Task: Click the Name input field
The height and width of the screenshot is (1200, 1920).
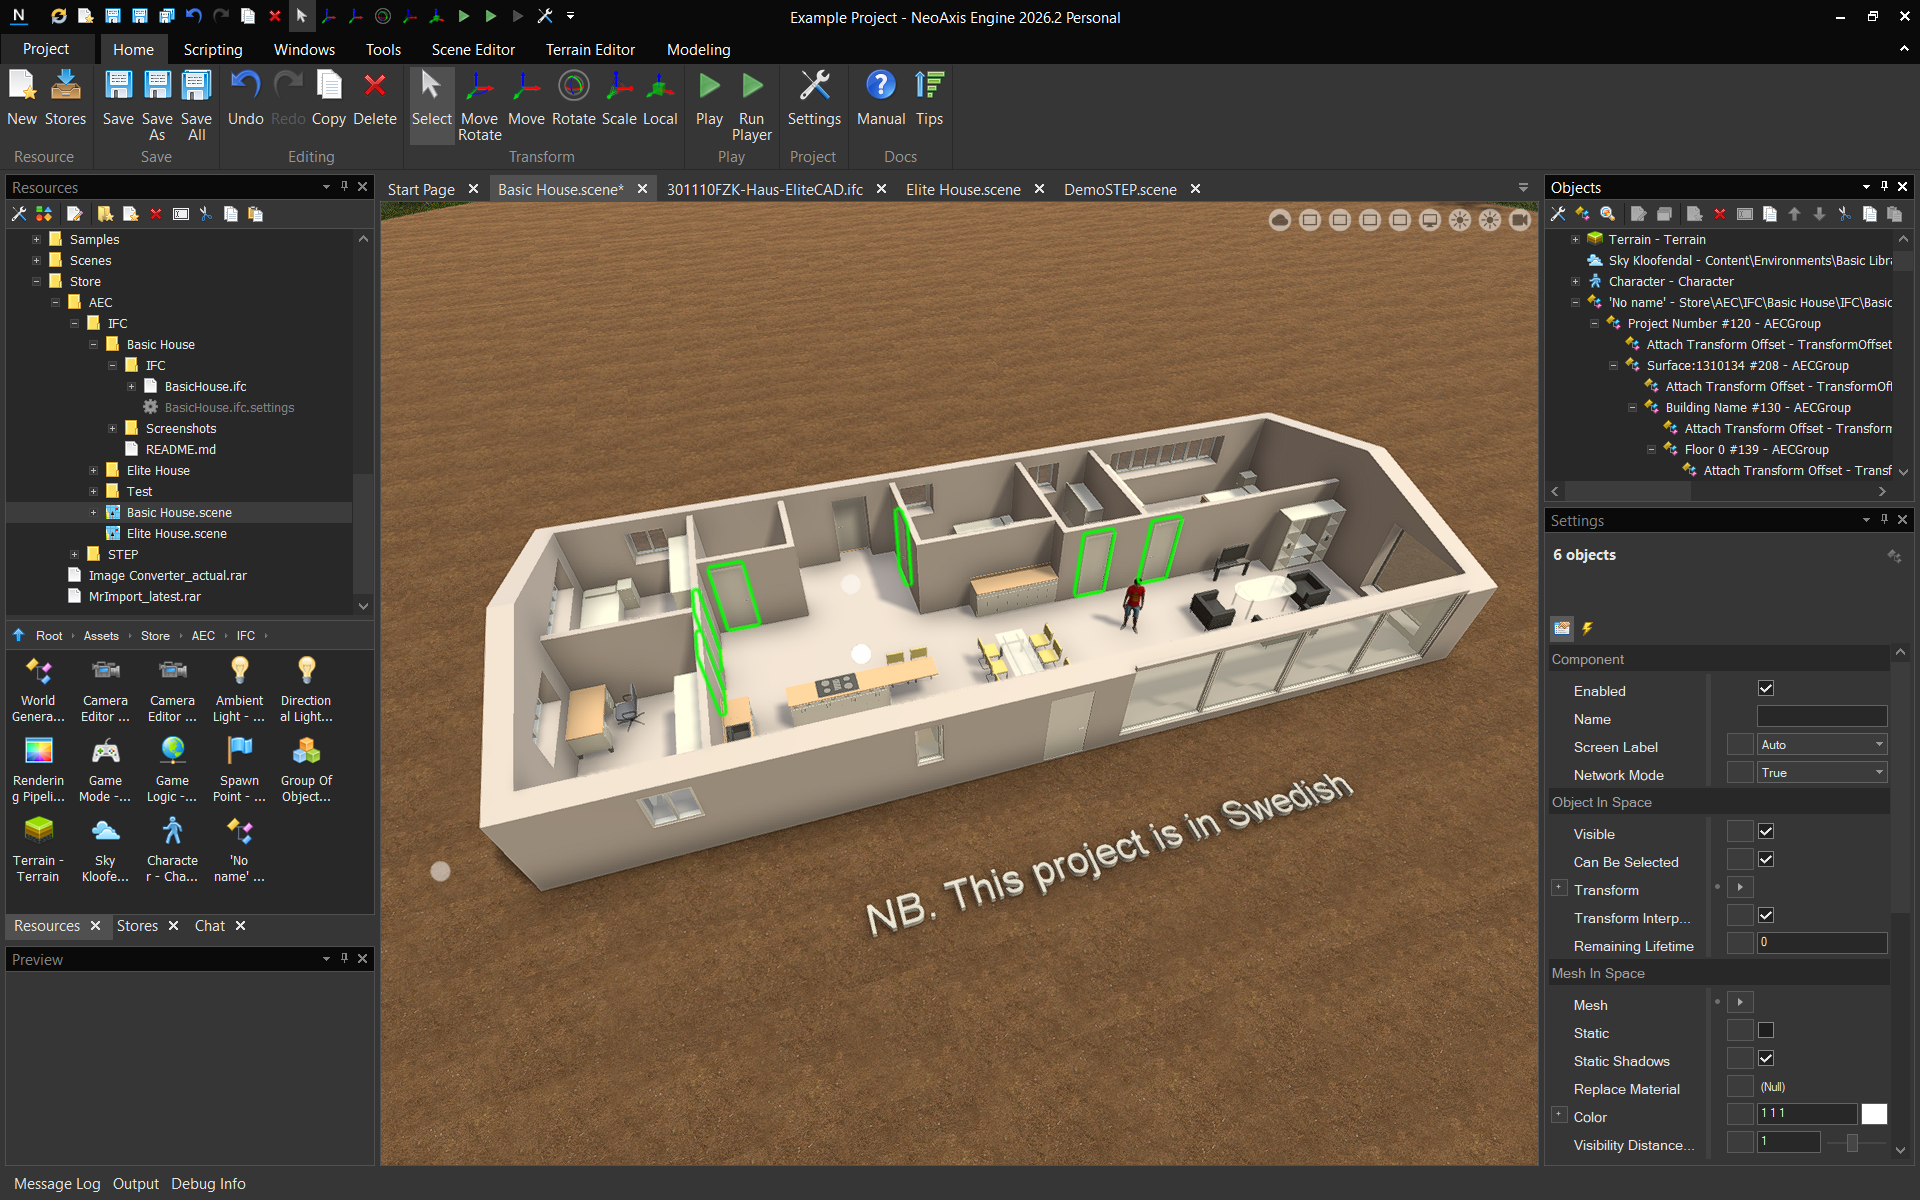Action: (x=1822, y=716)
